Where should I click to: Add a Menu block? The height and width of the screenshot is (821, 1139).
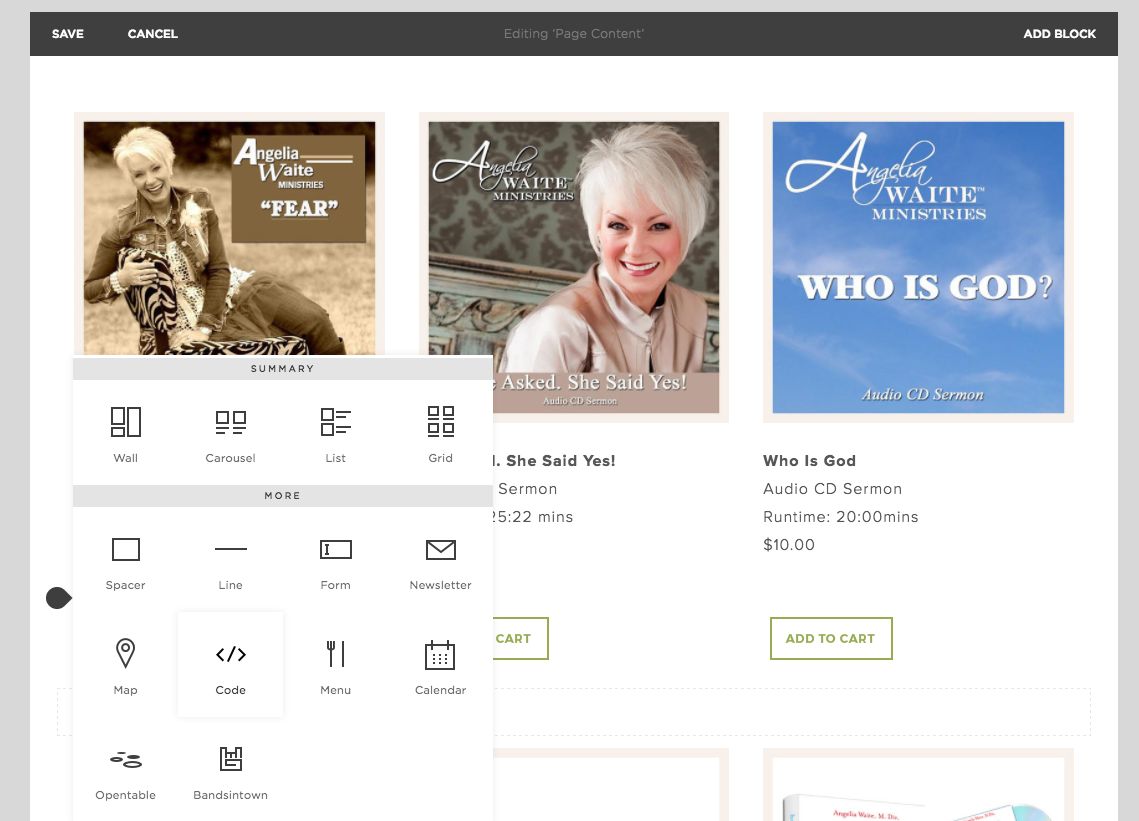(336, 665)
